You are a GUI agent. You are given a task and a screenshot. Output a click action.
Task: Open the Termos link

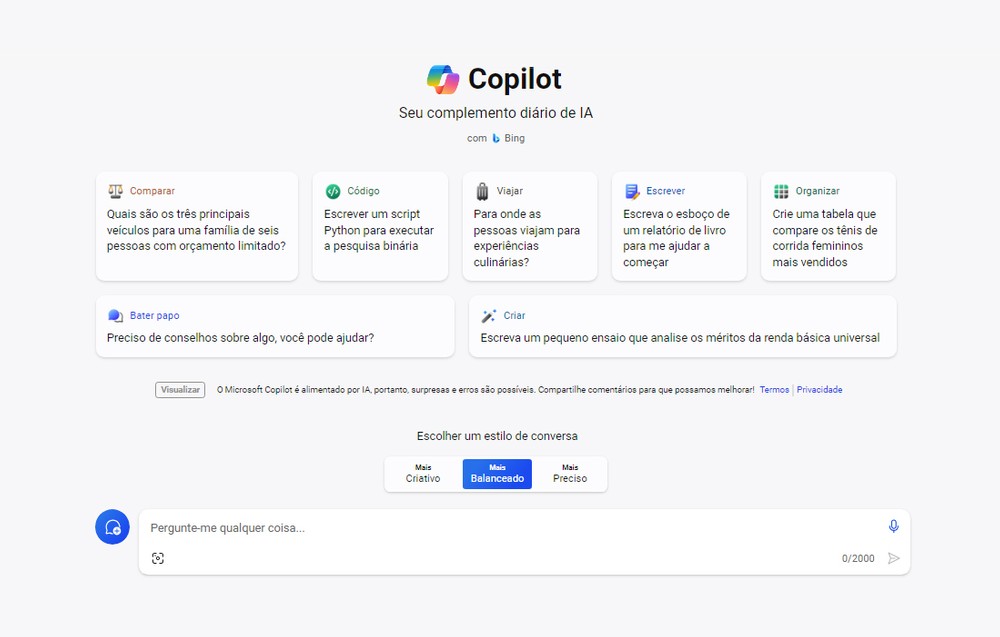point(774,390)
